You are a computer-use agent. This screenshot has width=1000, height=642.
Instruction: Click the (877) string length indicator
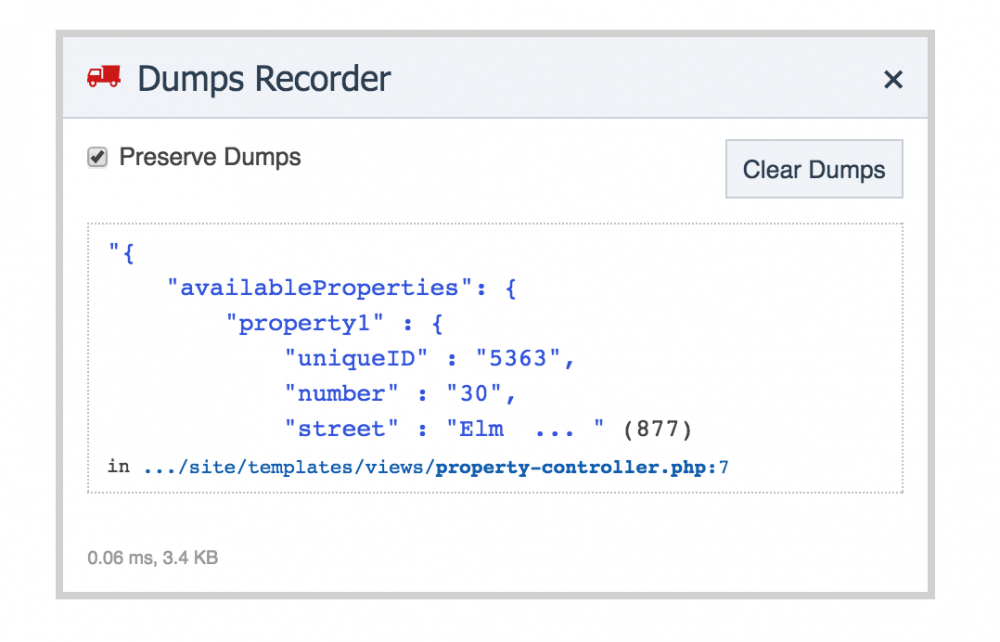657,429
